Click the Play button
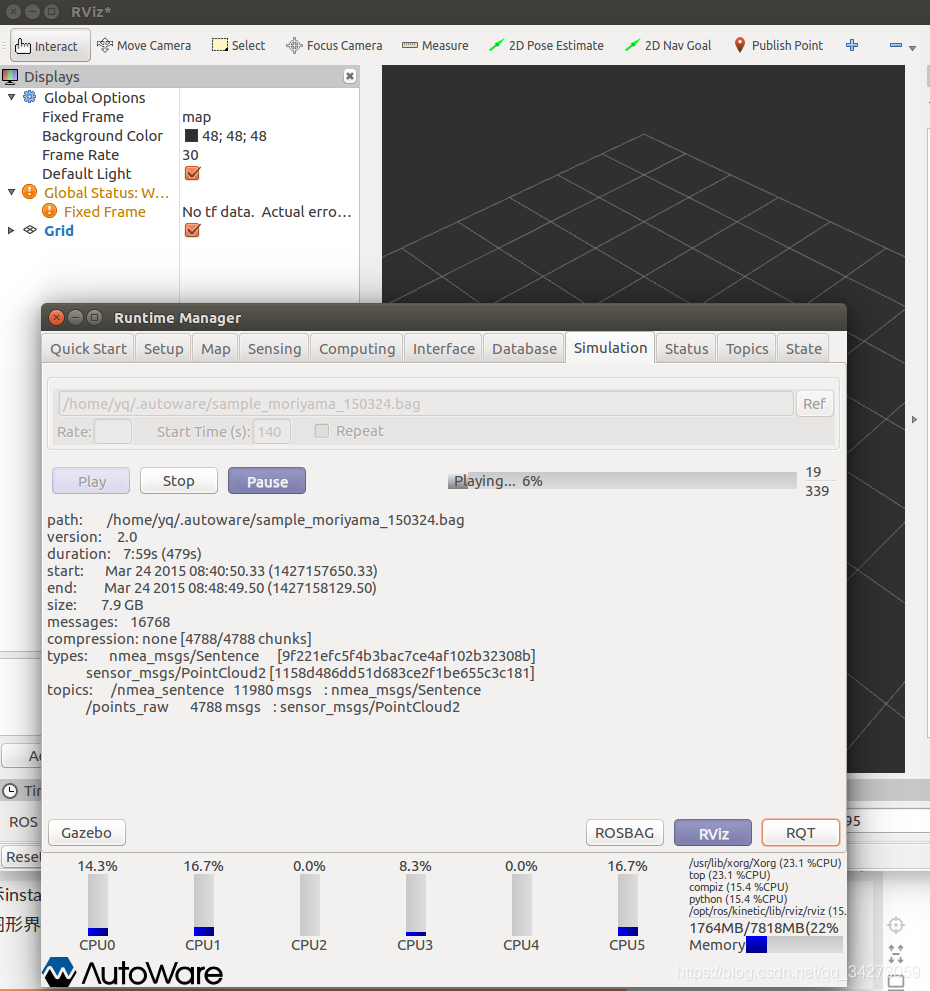 91,481
